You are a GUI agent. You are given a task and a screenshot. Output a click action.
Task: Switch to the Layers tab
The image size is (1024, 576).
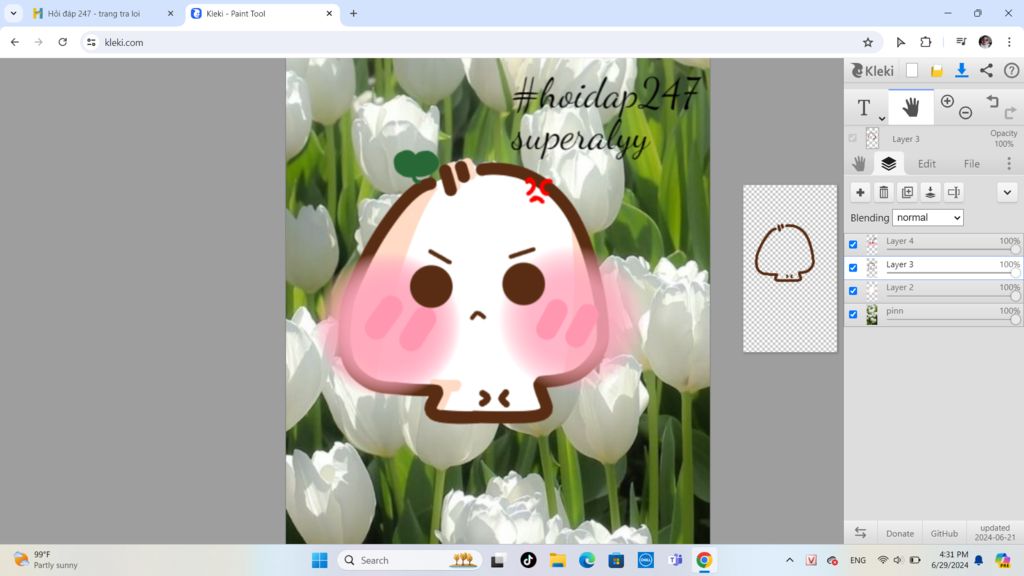pos(888,163)
